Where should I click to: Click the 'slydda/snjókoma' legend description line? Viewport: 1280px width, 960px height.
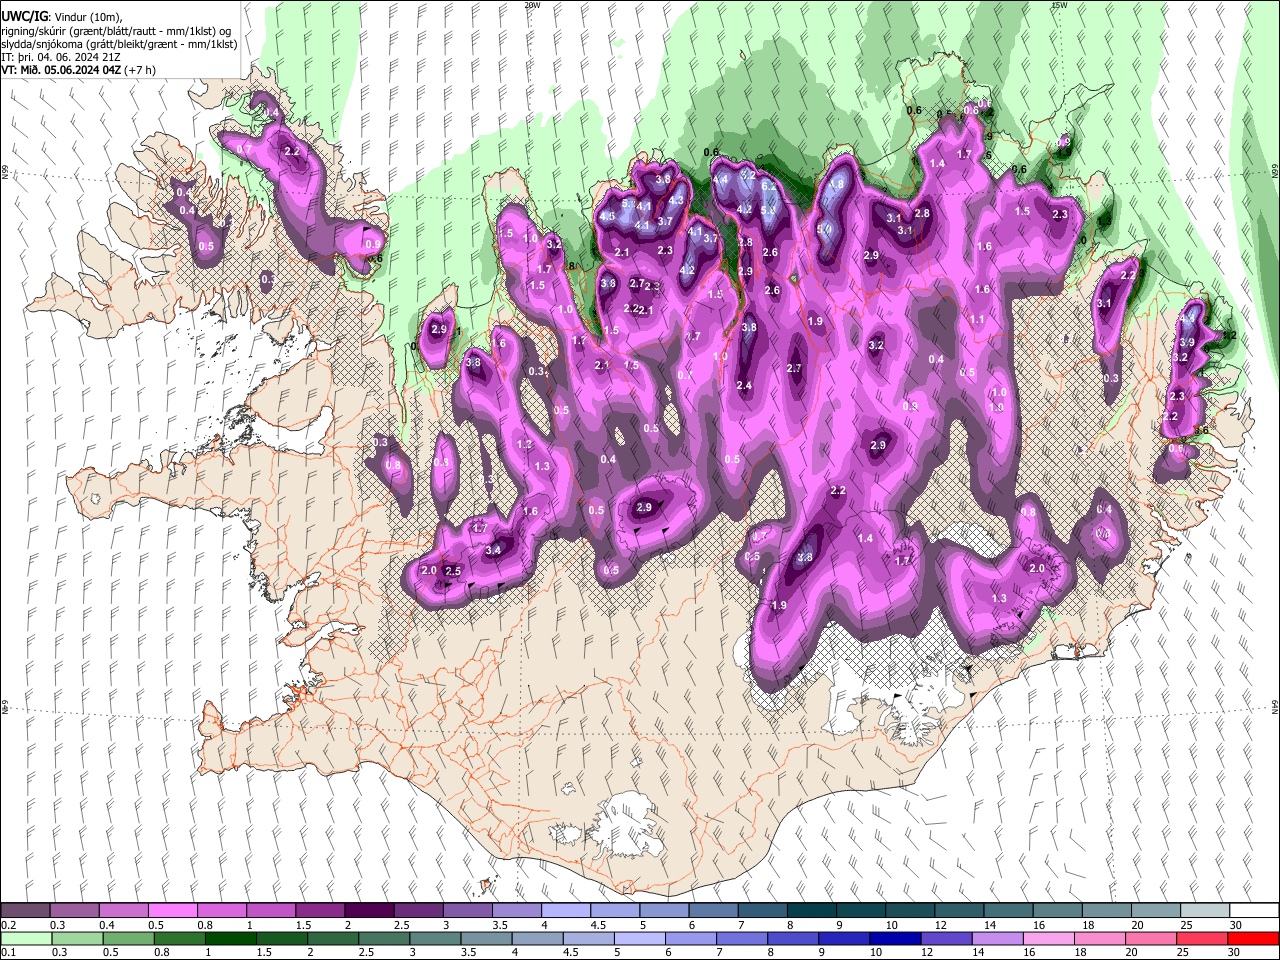(119, 44)
